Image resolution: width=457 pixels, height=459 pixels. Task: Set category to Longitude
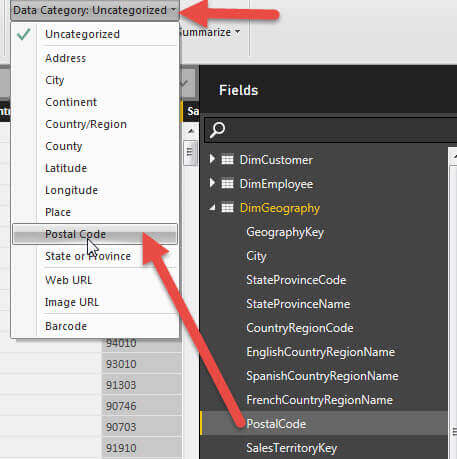click(x=95, y=190)
